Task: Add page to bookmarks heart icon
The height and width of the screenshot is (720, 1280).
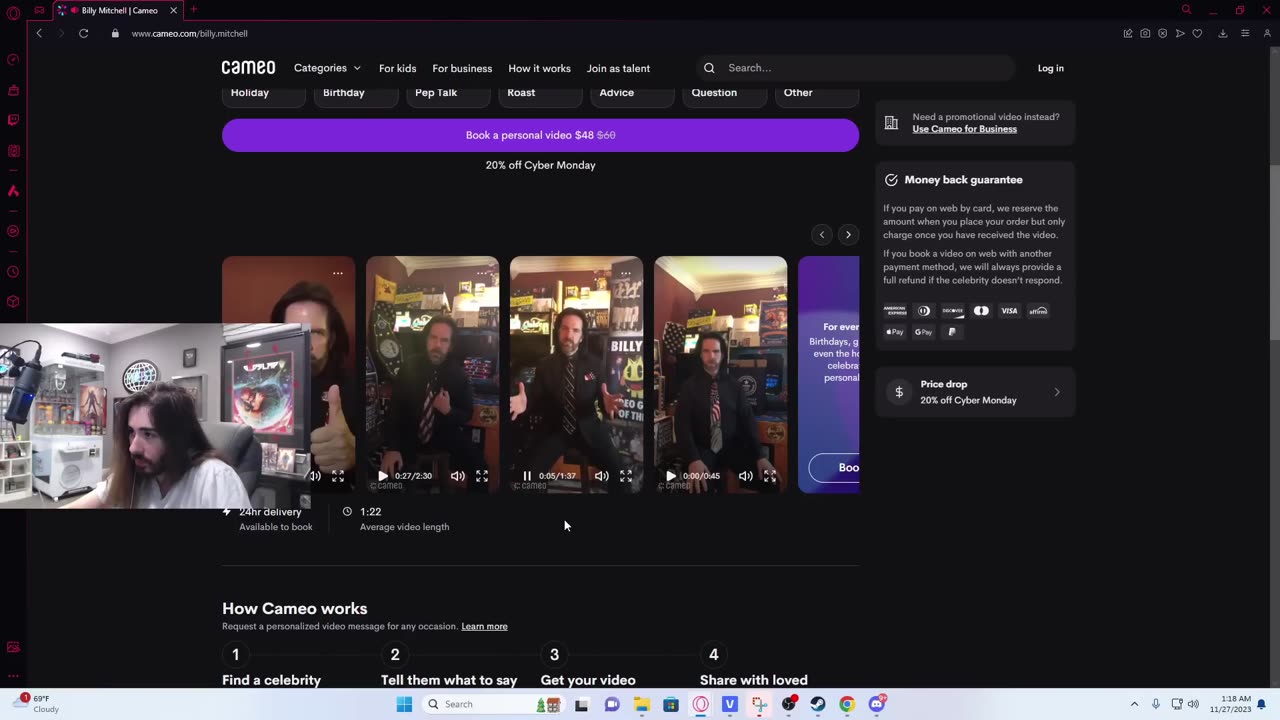Action: pyautogui.click(x=1197, y=33)
